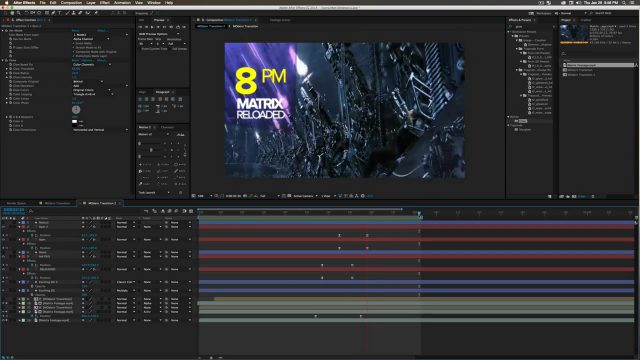Open macOS Notification Center

(x=633, y=2)
